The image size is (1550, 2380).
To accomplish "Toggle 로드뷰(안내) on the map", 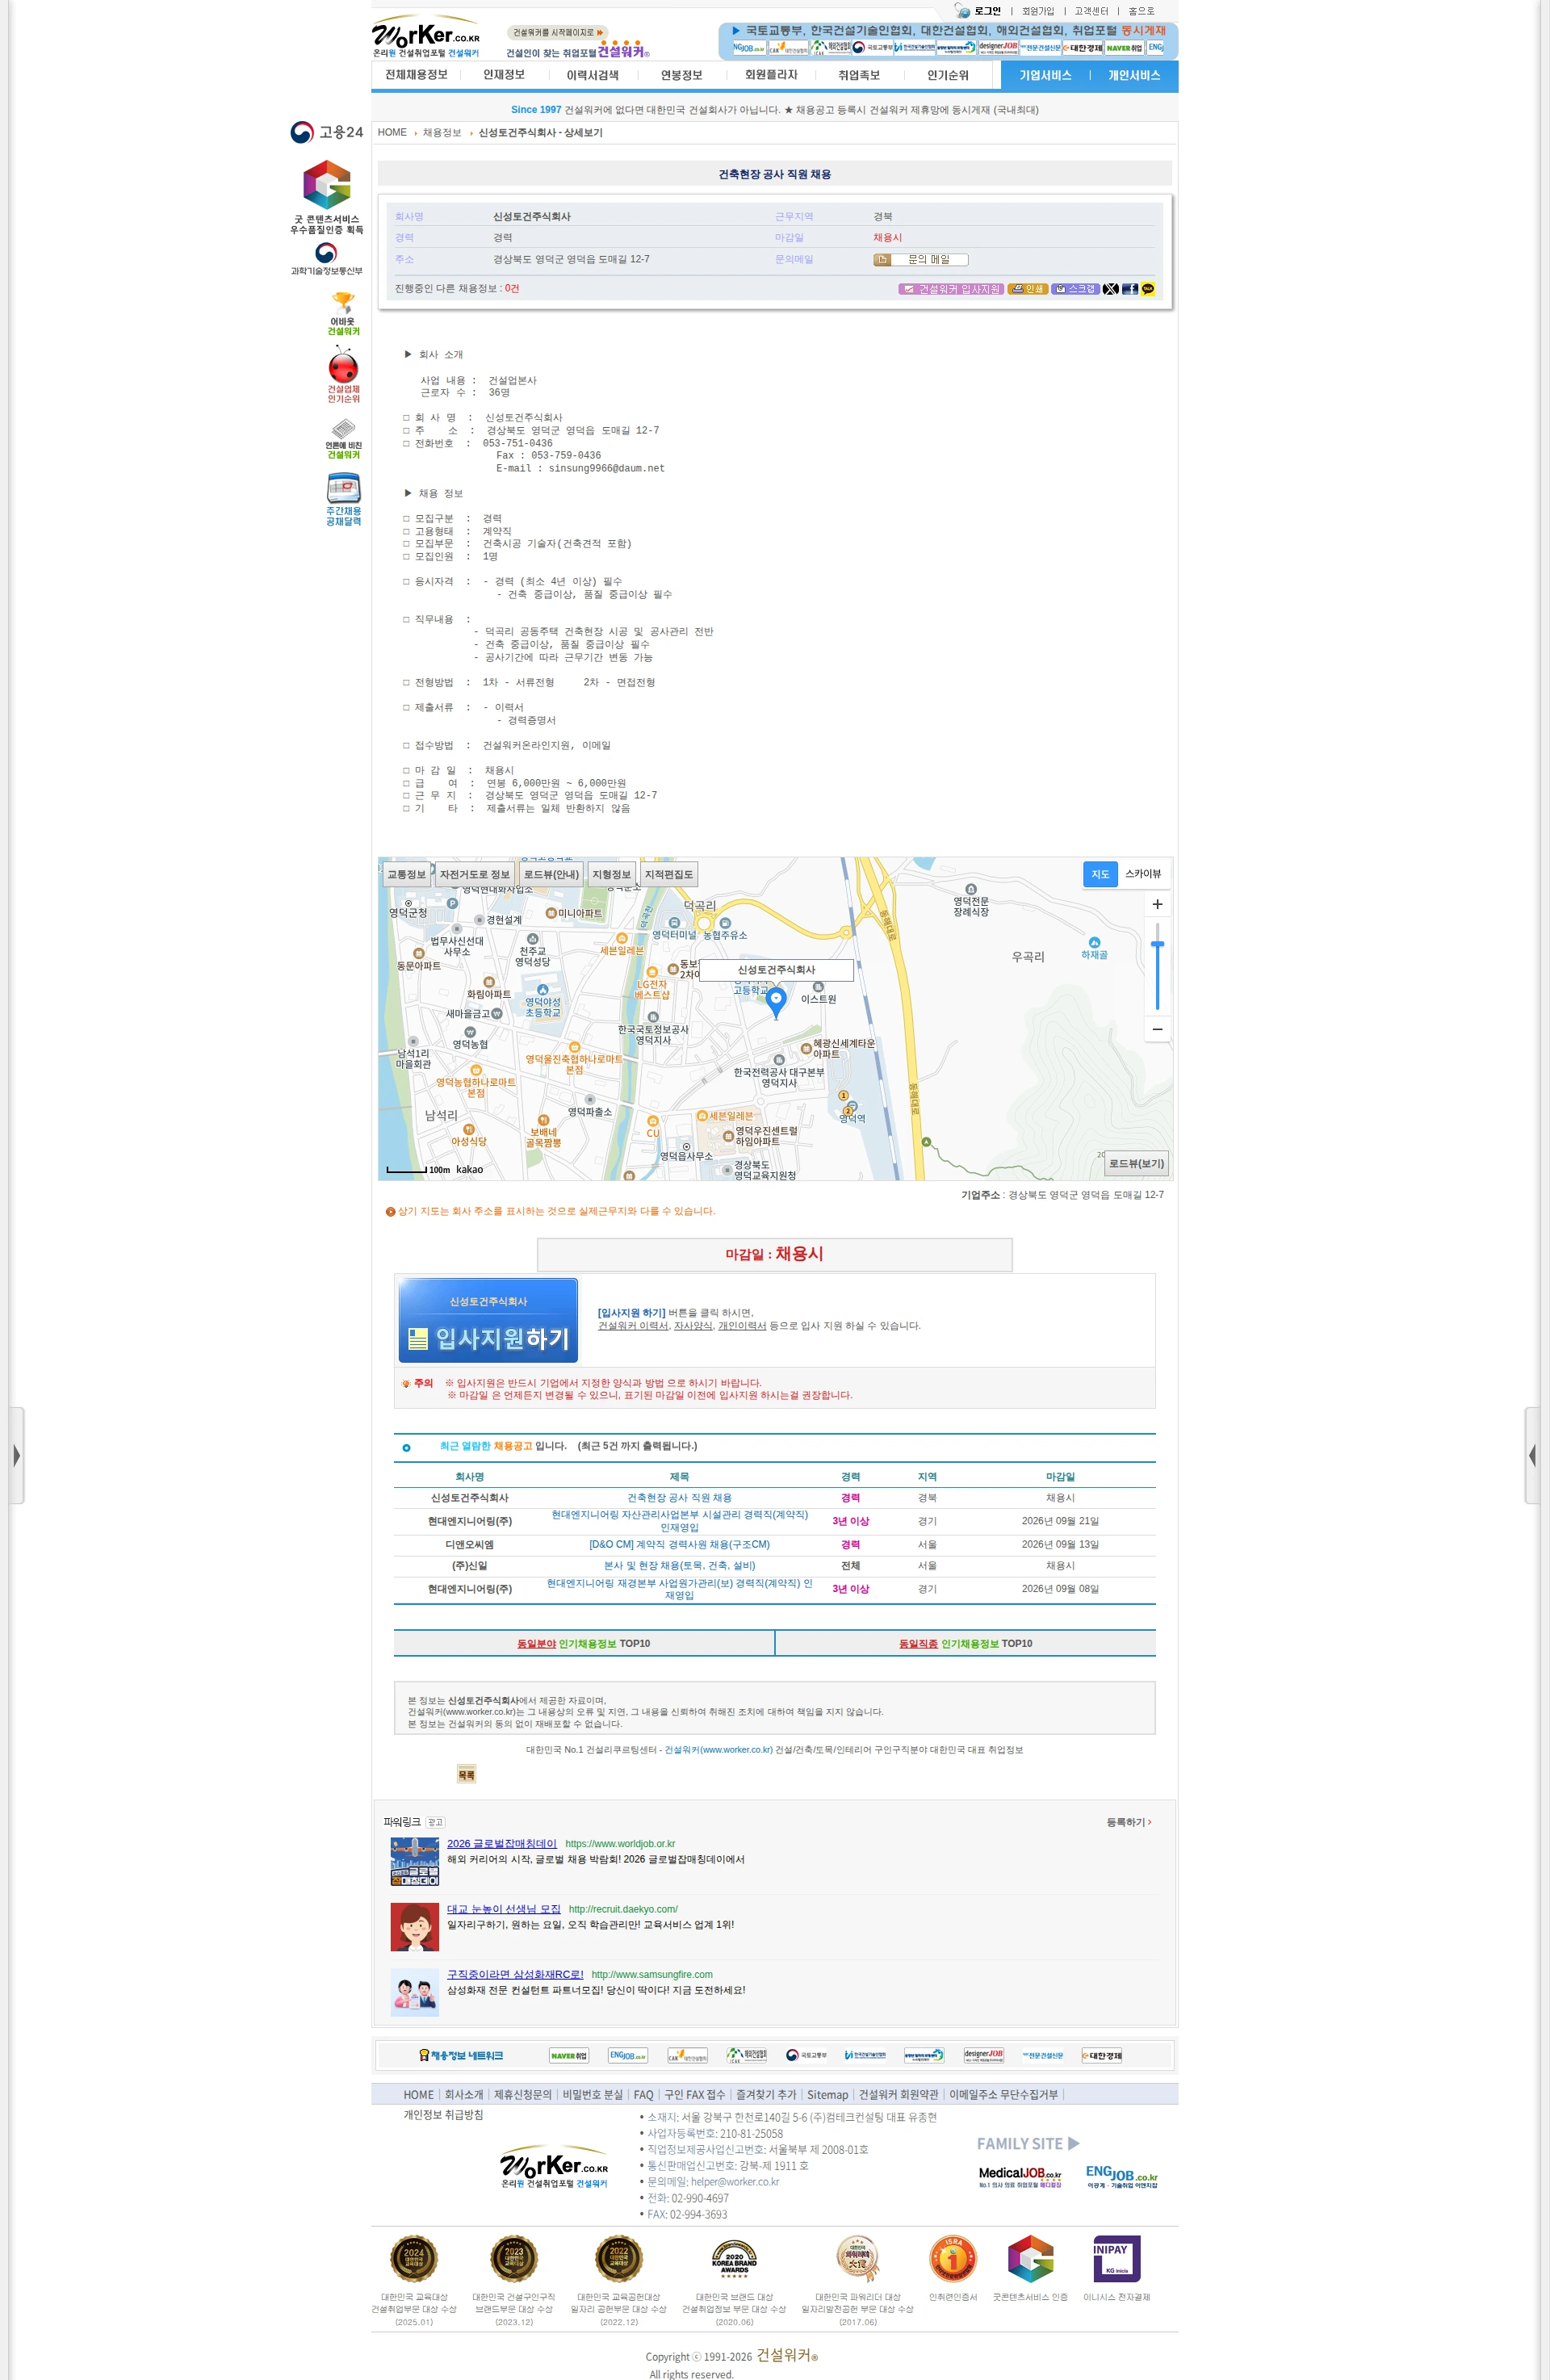I will (551, 874).
